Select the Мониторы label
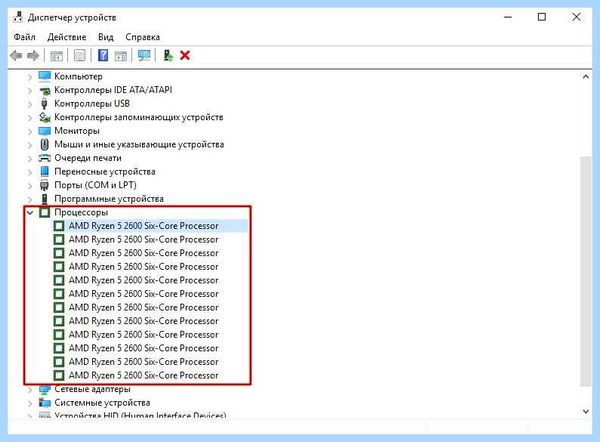 coord(77,131)
